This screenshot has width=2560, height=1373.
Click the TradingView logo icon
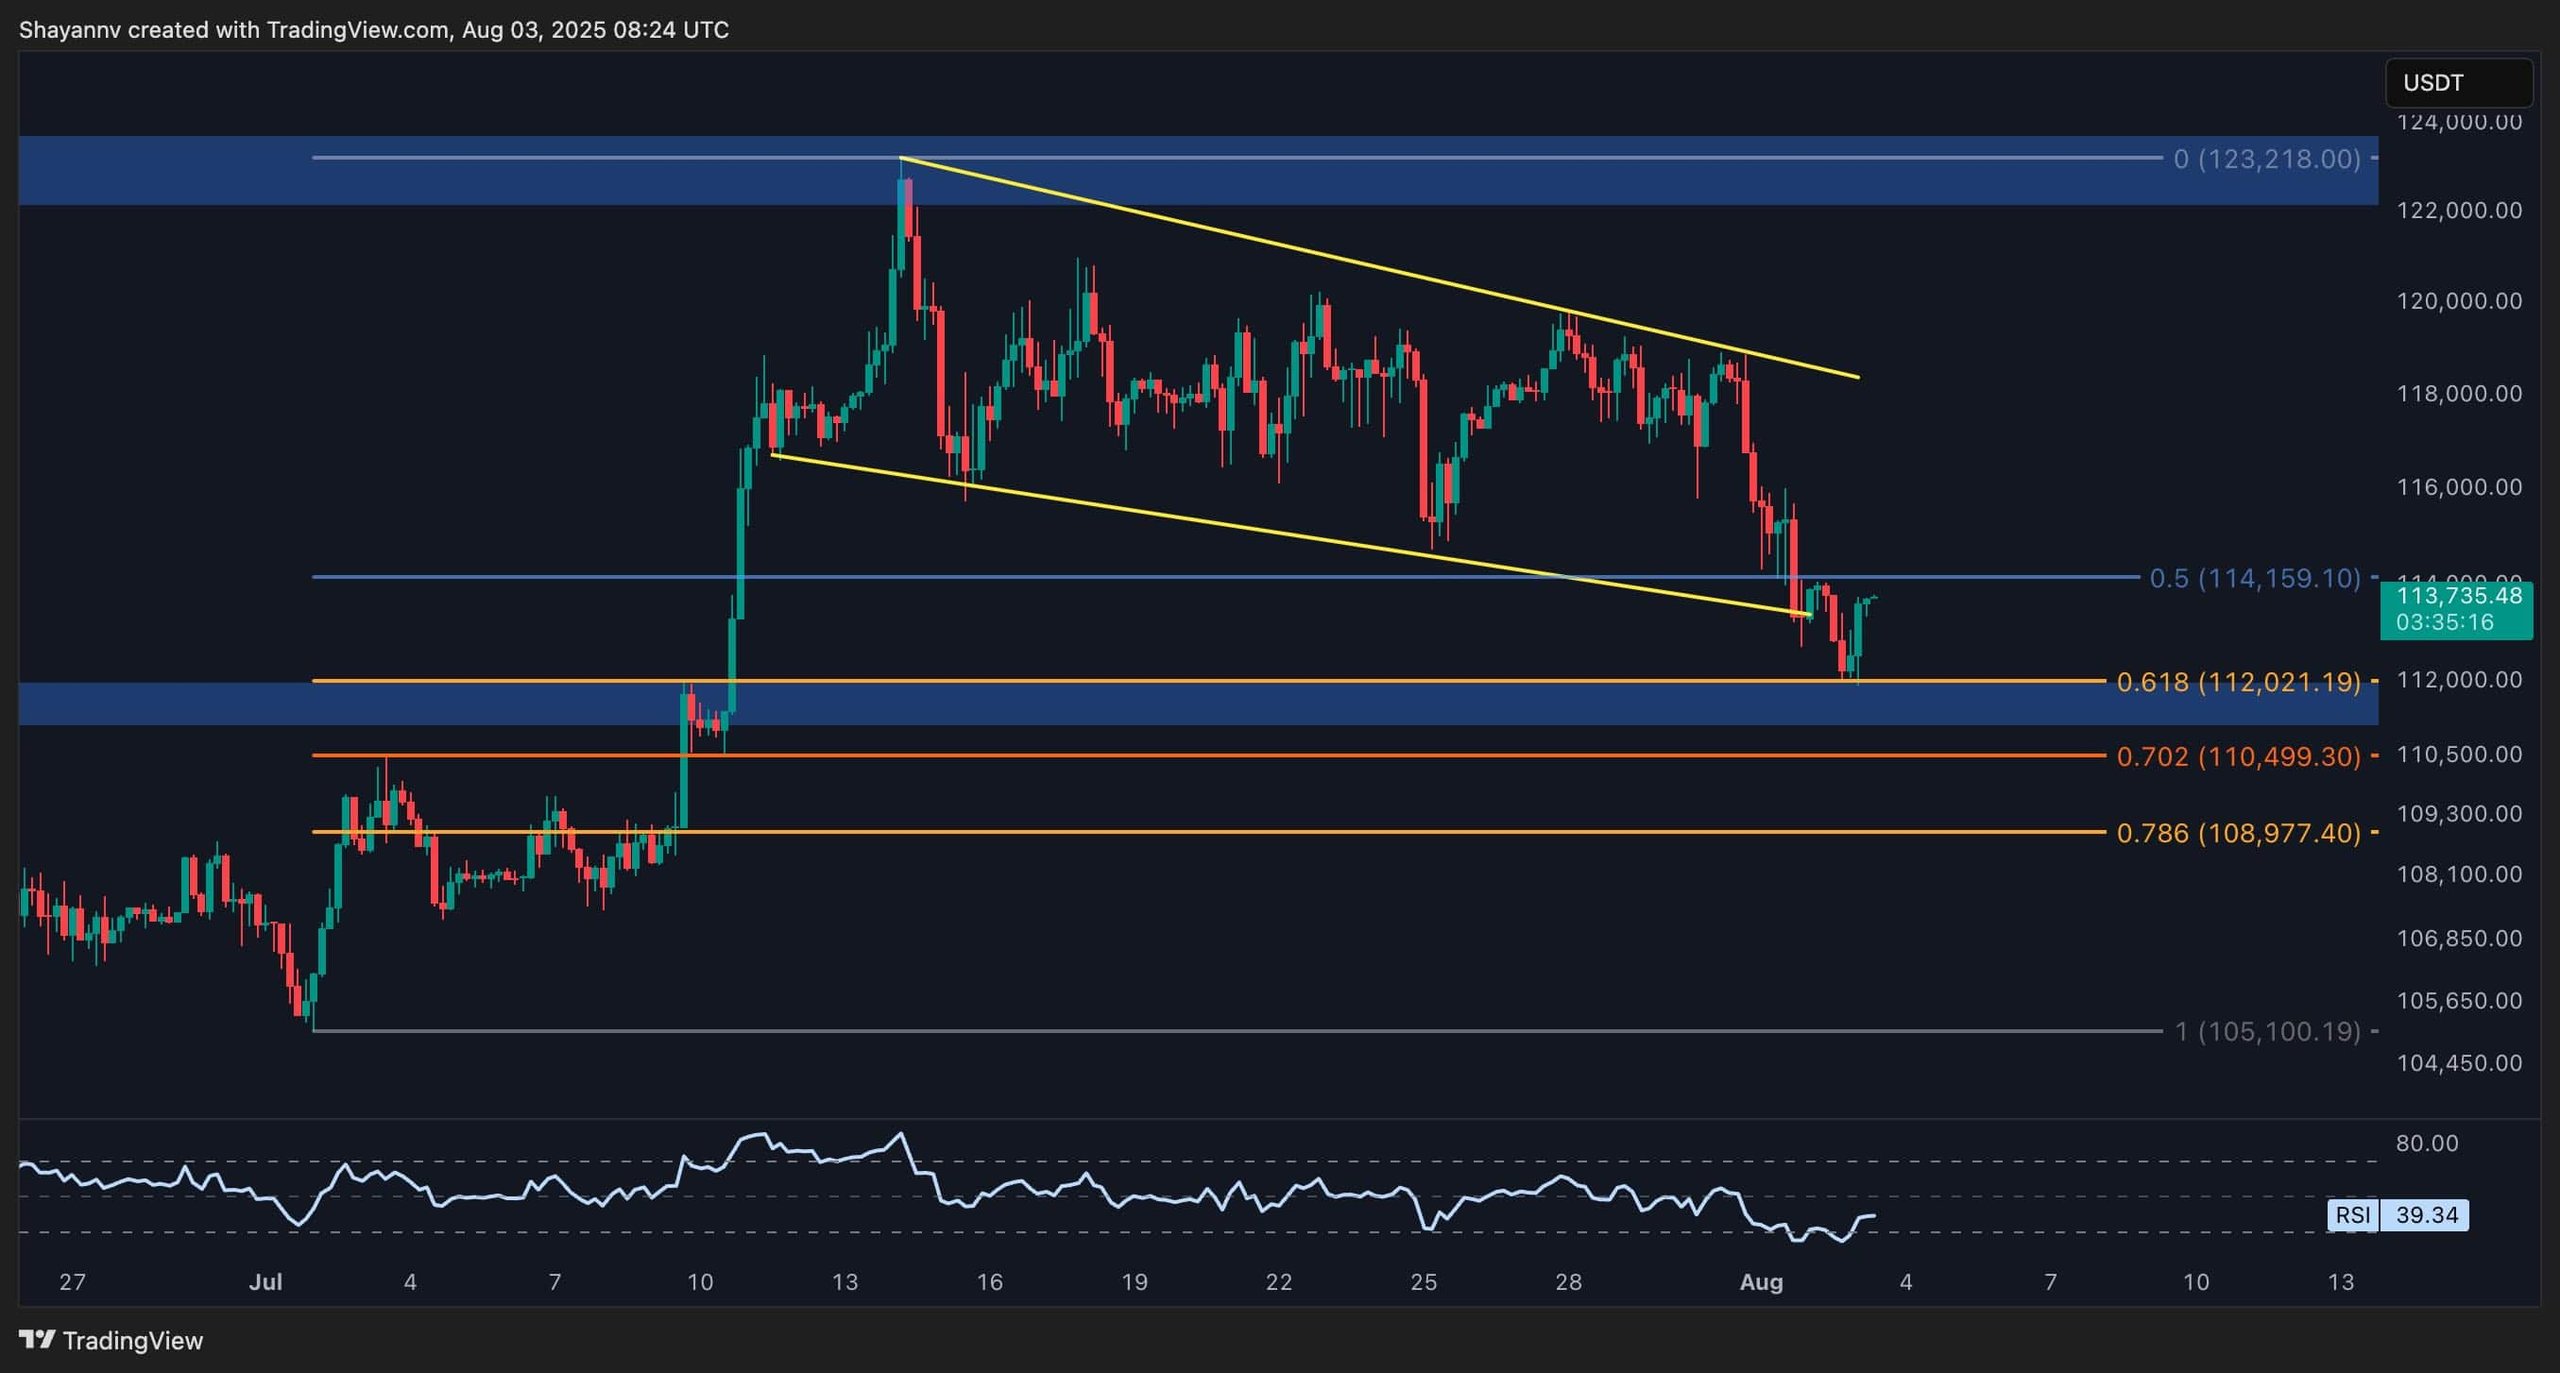[x=37, y=1340]
